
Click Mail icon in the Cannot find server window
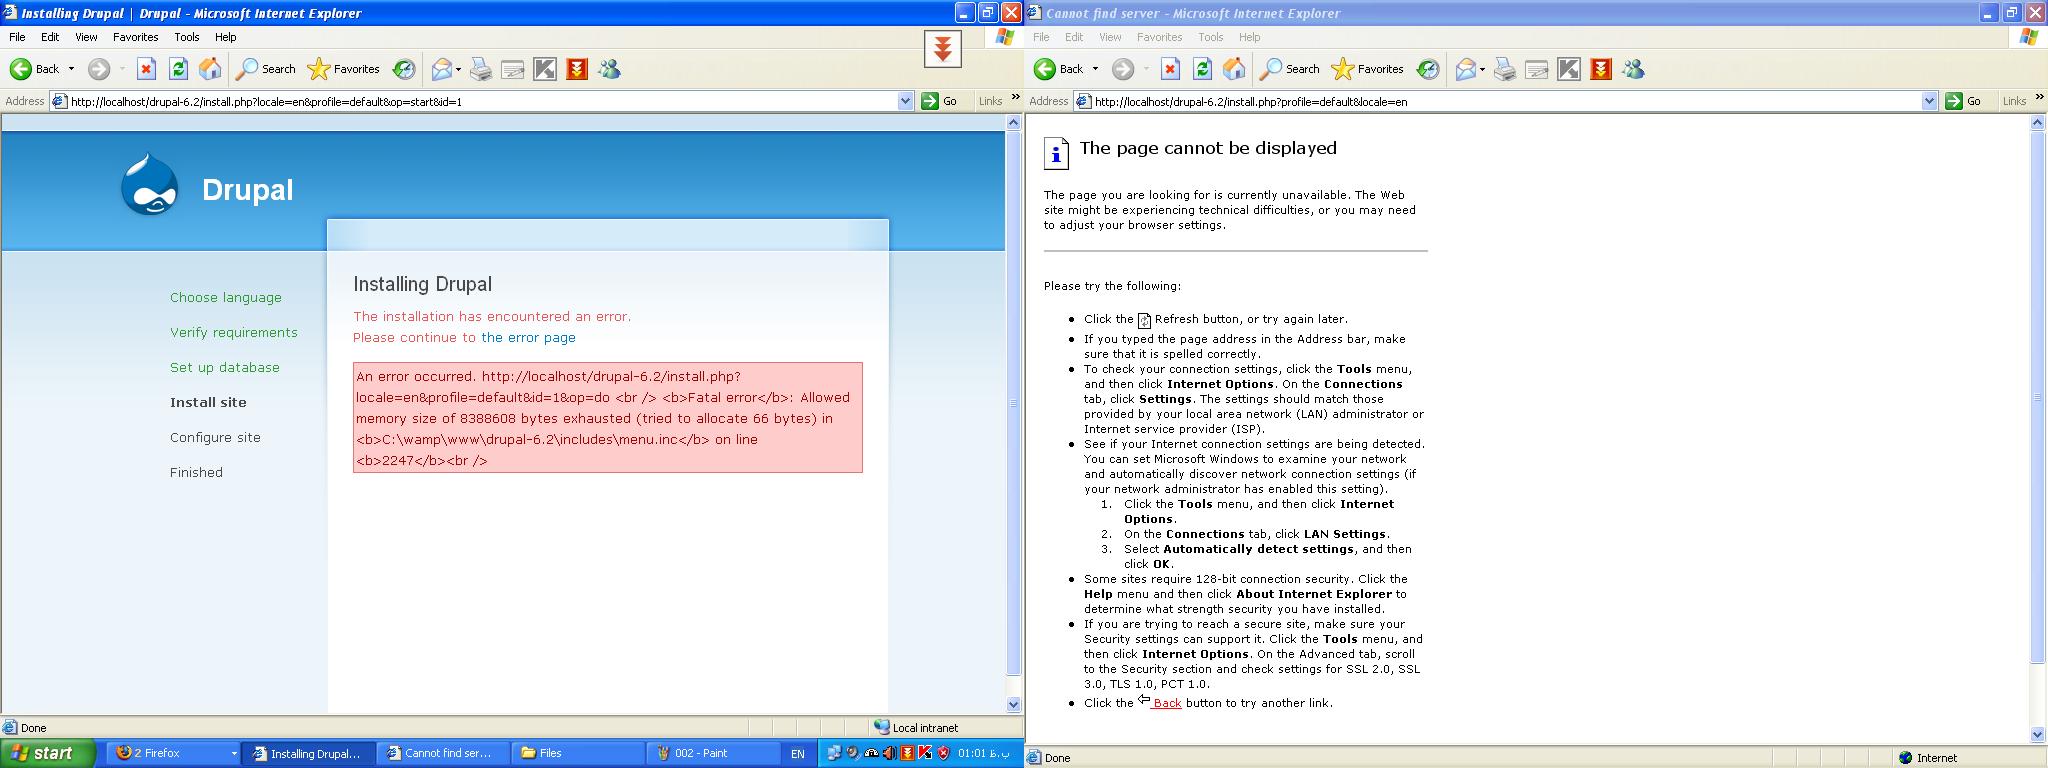[x=1465, y=69]
